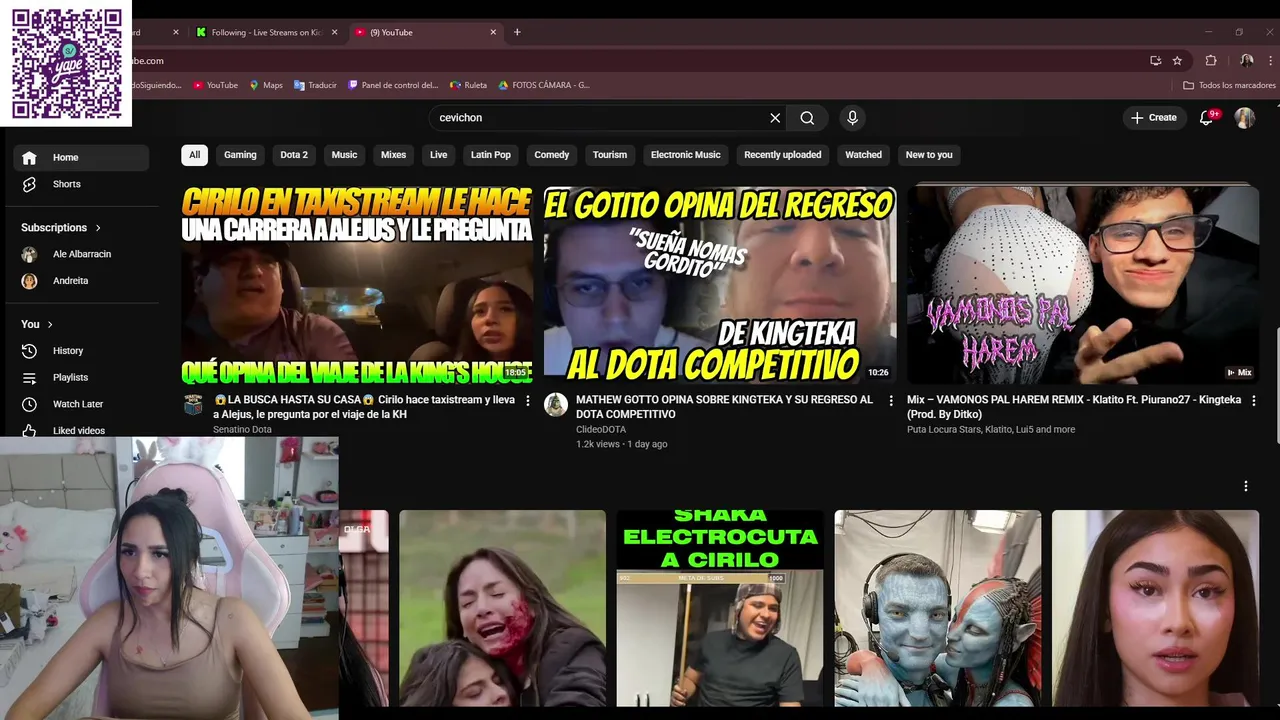The image size is (1280, 720).
Task: Select the All filter chip
Action: [x=194, y=155]
